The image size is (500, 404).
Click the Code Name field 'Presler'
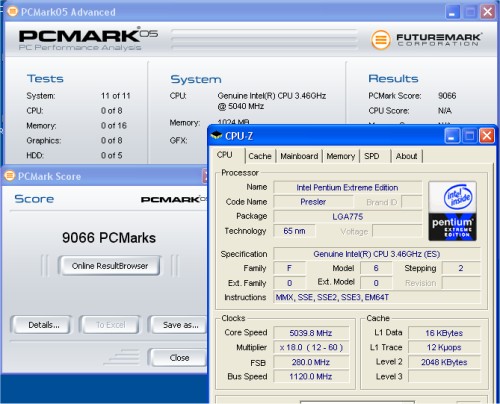point(313,202)
